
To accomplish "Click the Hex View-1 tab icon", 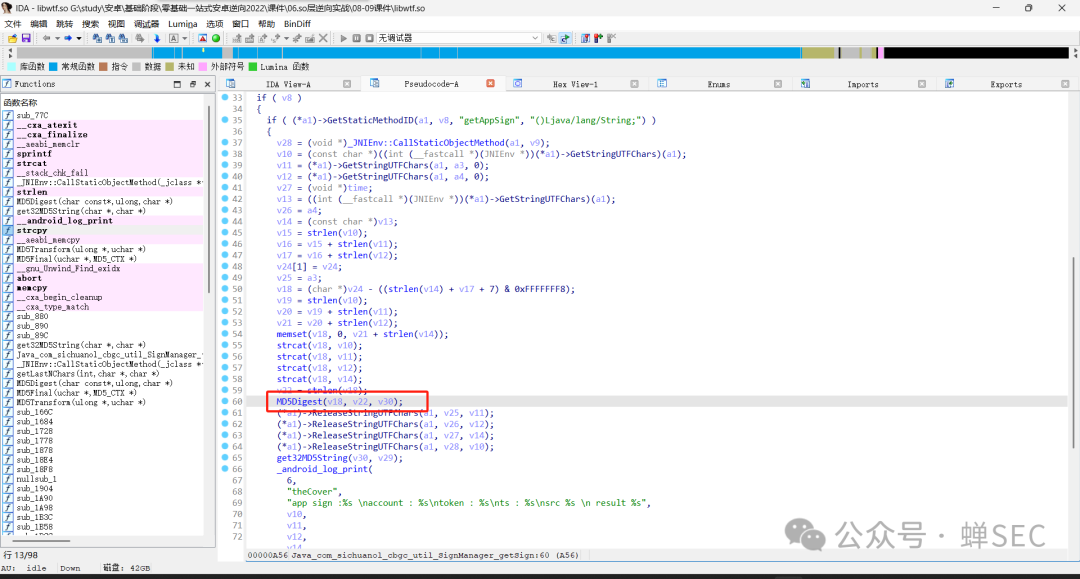I will tap(517, 83).
